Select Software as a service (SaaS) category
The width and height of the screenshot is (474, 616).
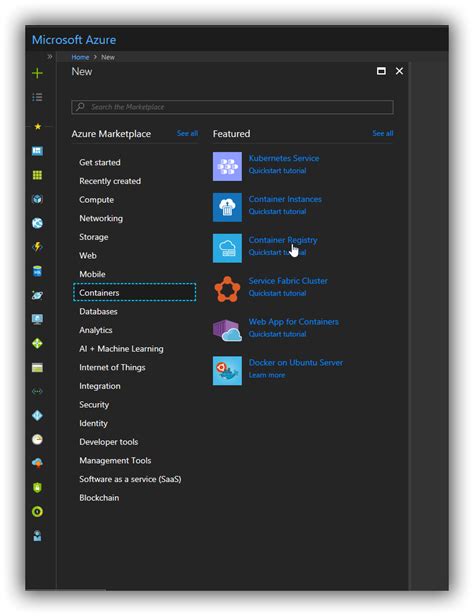(130, 479)
